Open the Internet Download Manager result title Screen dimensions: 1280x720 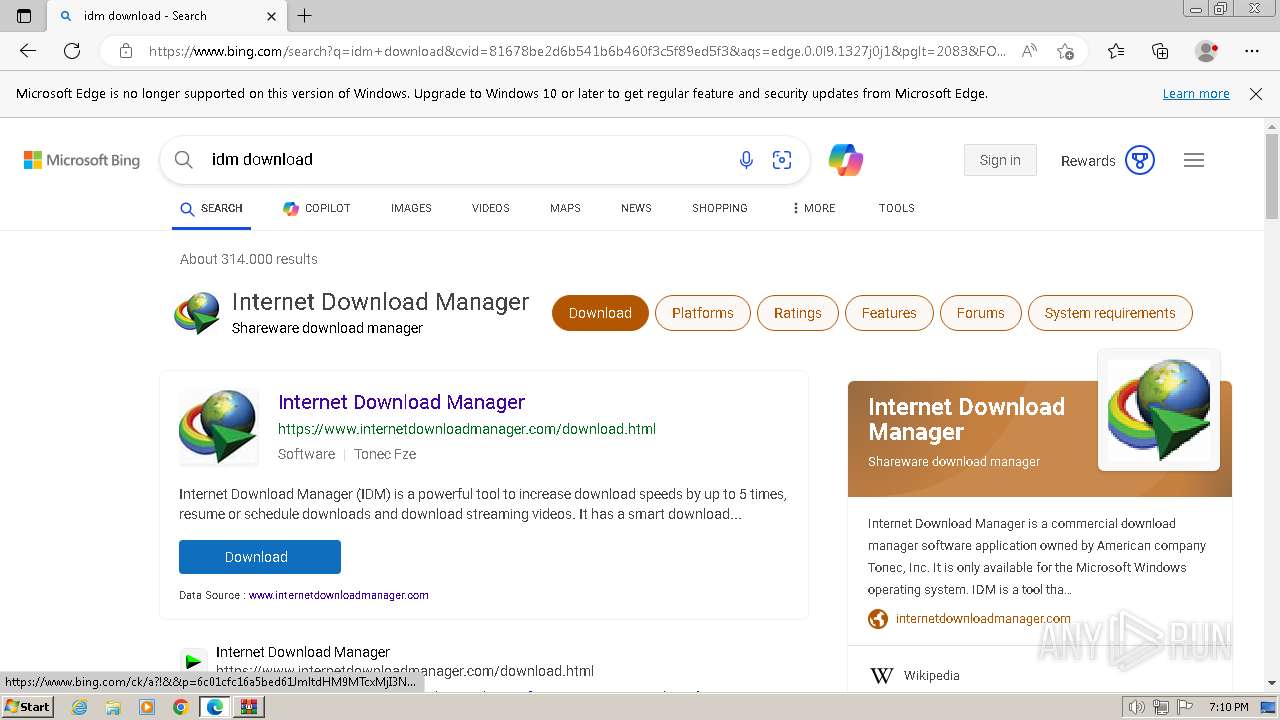[x=401, y=402]
